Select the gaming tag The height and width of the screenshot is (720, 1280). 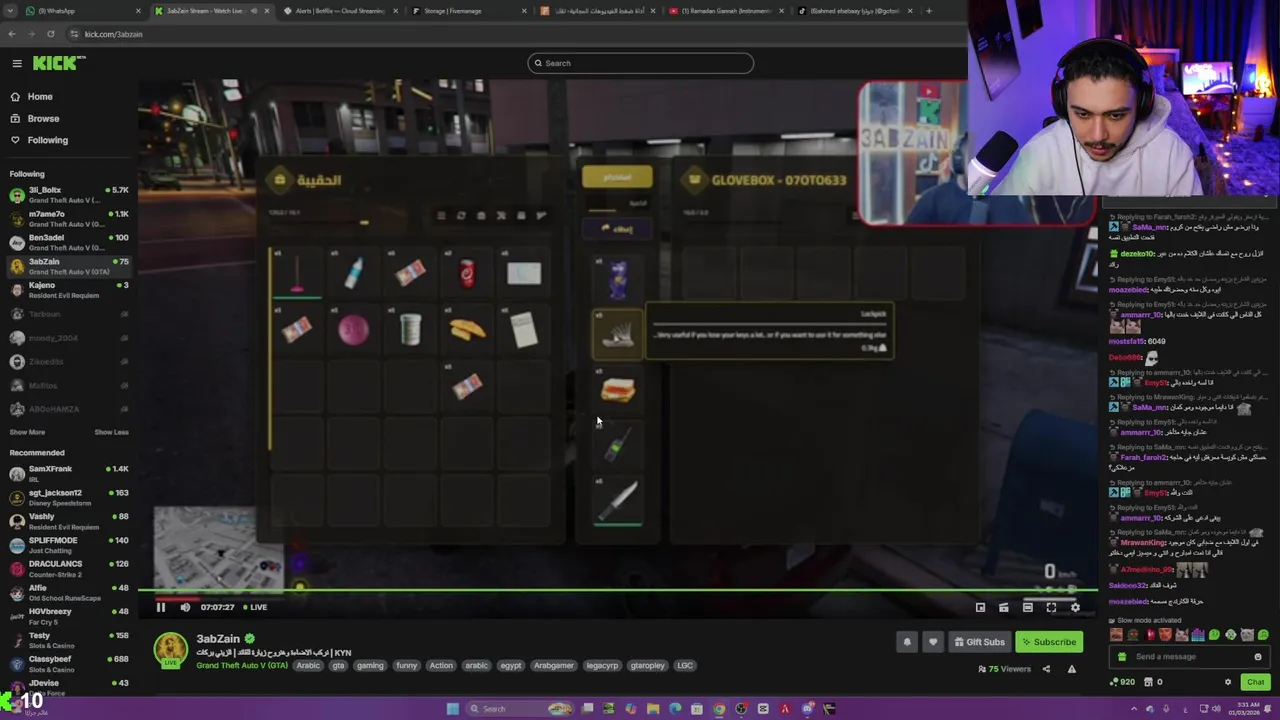pyautogui.click(x=370, y=665)
